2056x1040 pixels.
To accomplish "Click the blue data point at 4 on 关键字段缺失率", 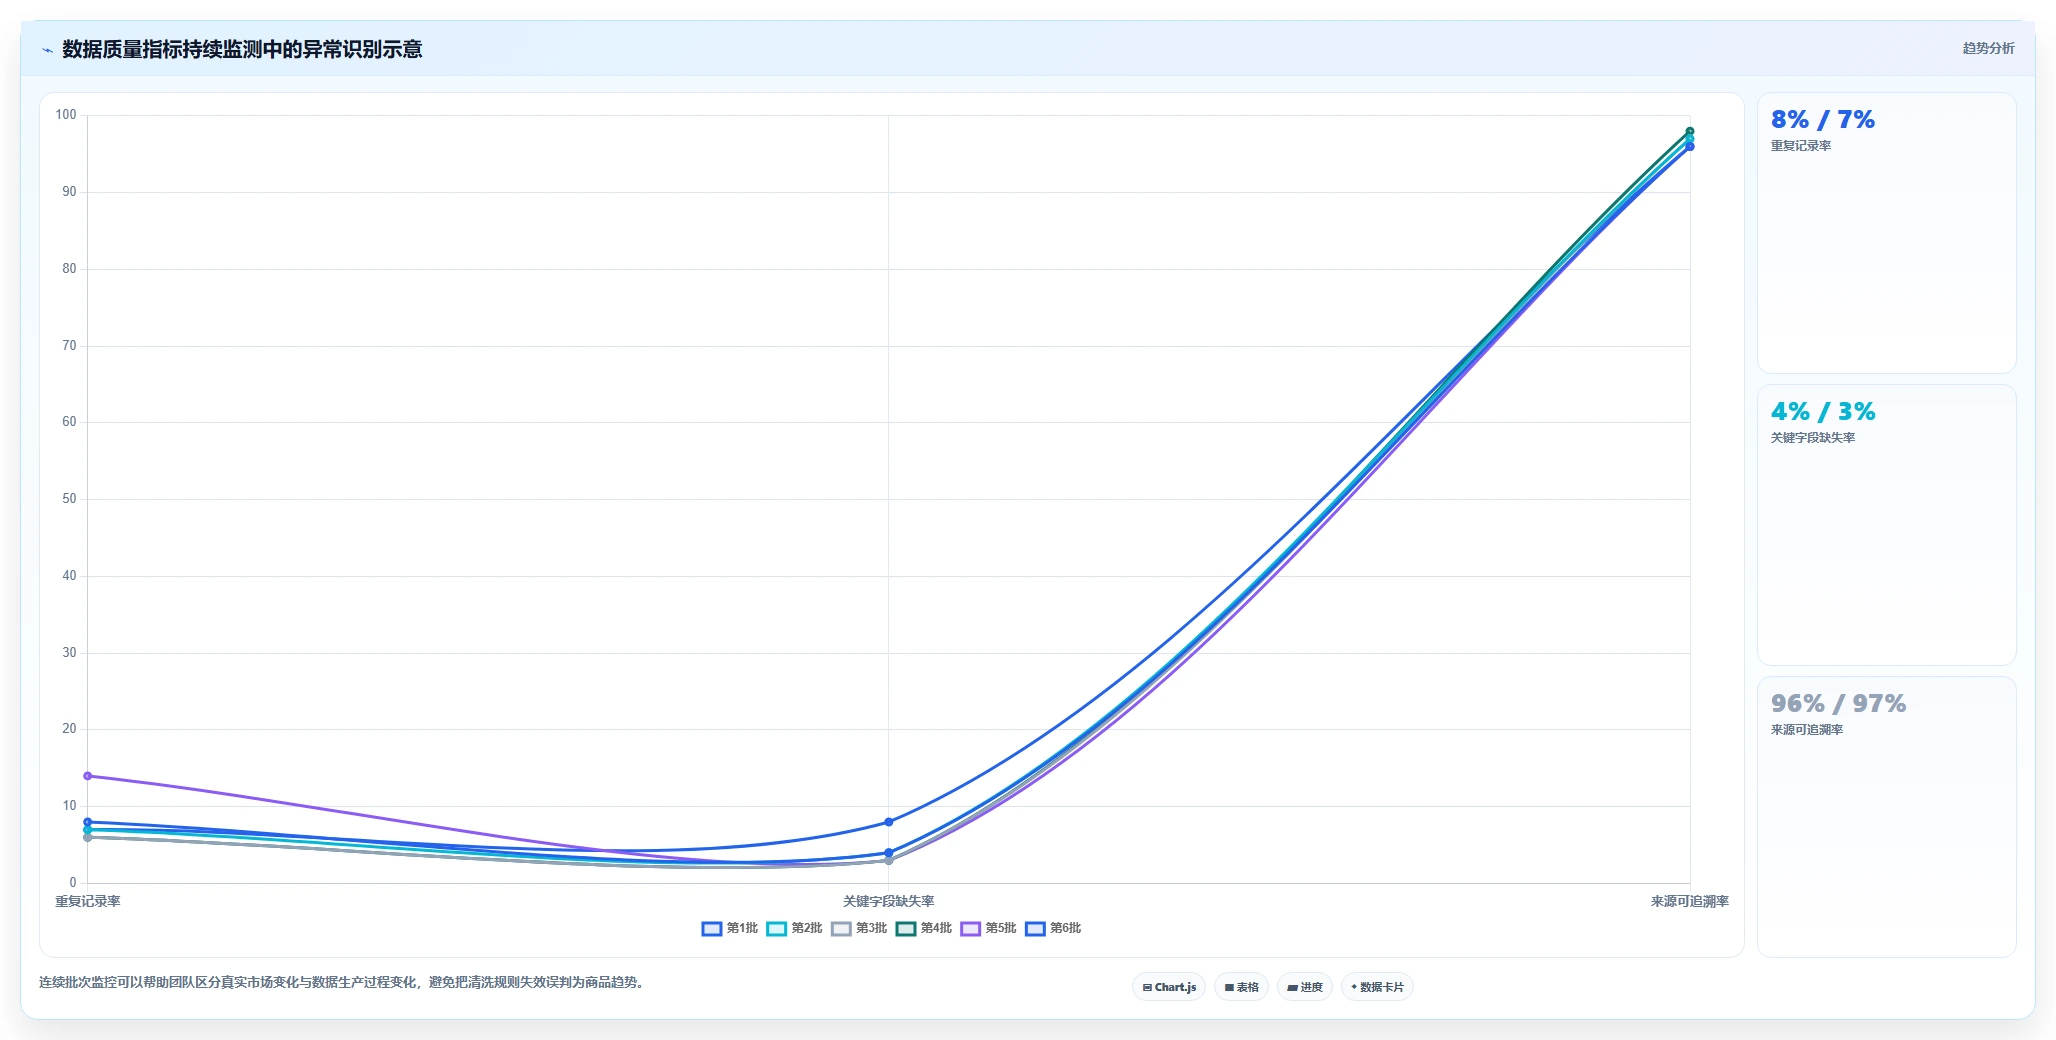I will (x=889, y=853).
